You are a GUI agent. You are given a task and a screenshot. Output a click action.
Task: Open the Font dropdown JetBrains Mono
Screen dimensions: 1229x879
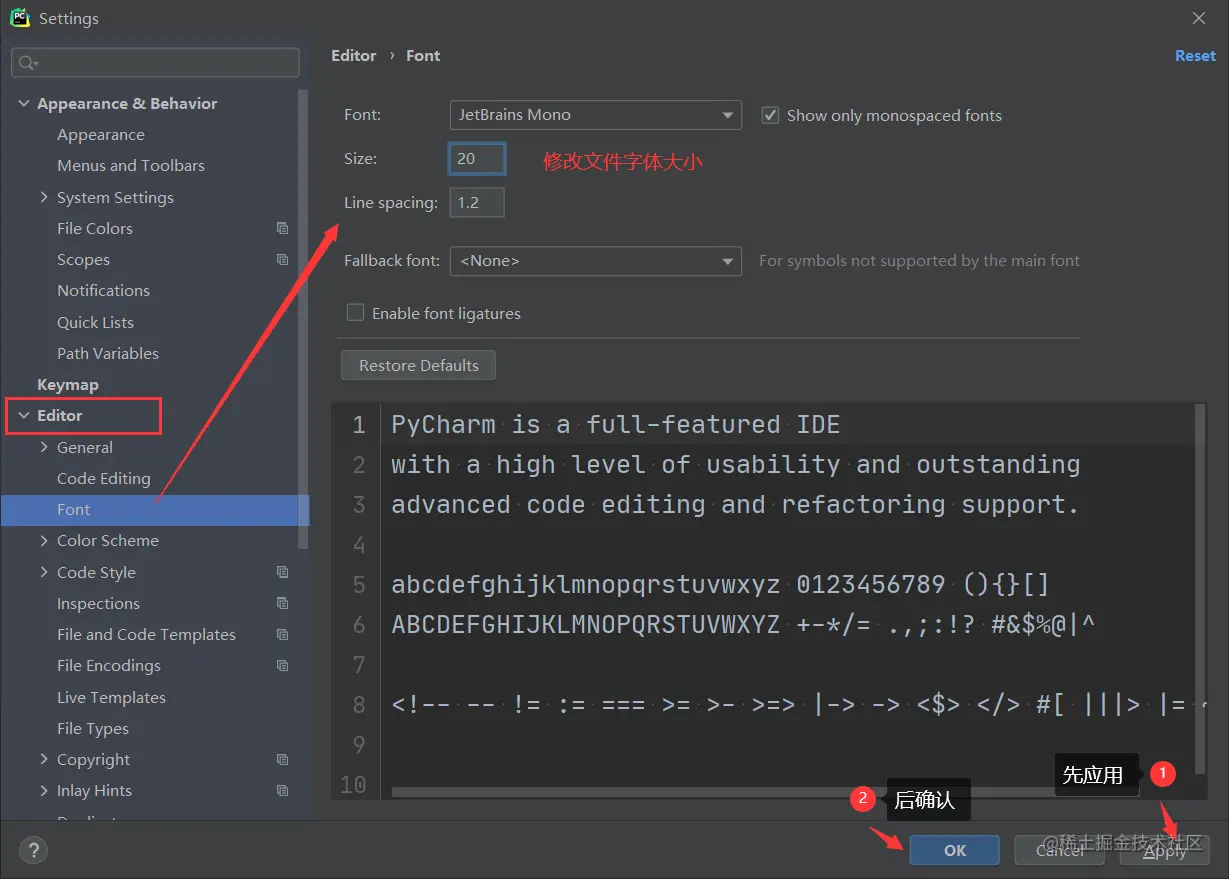(x=595, y=115)
